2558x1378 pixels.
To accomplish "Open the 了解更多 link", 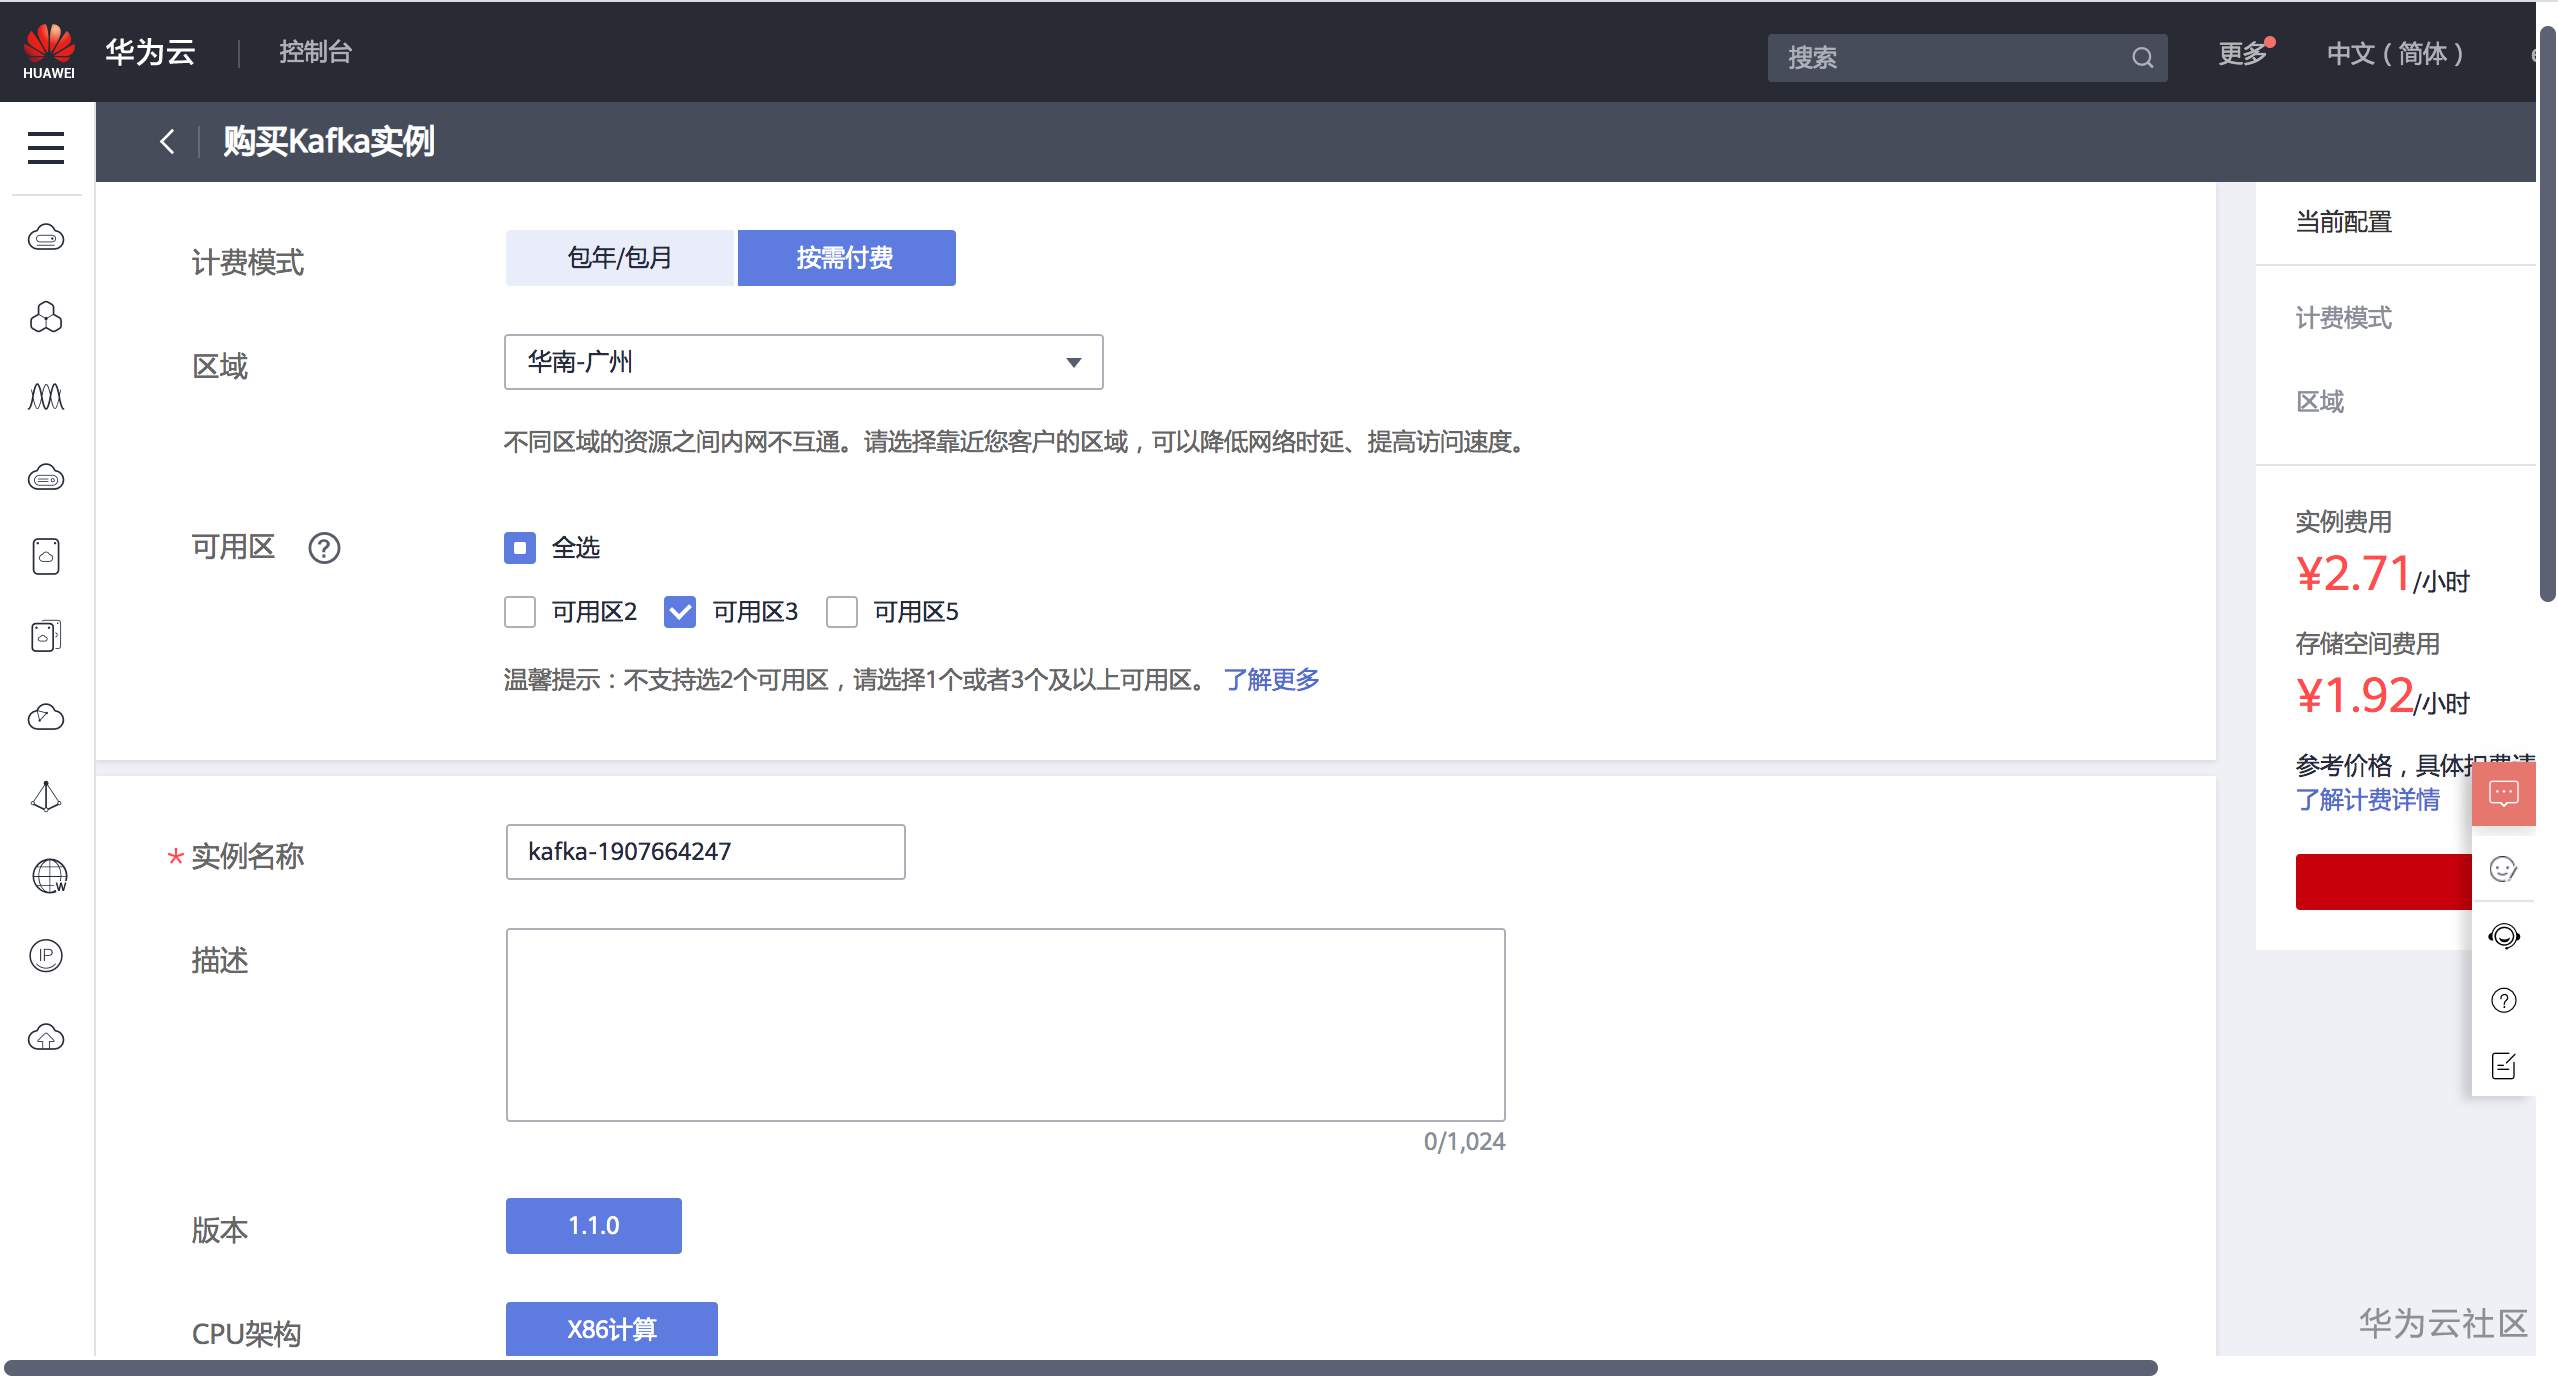I will pos(1271,680).
